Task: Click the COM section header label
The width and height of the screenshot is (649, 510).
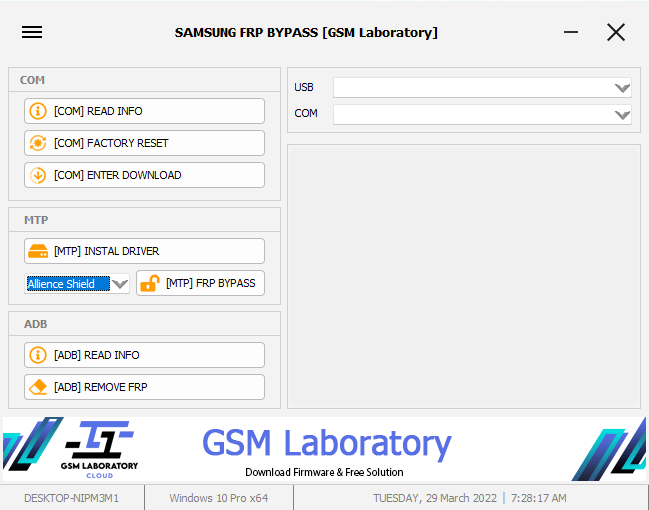Action: click(x=32, y=80)
